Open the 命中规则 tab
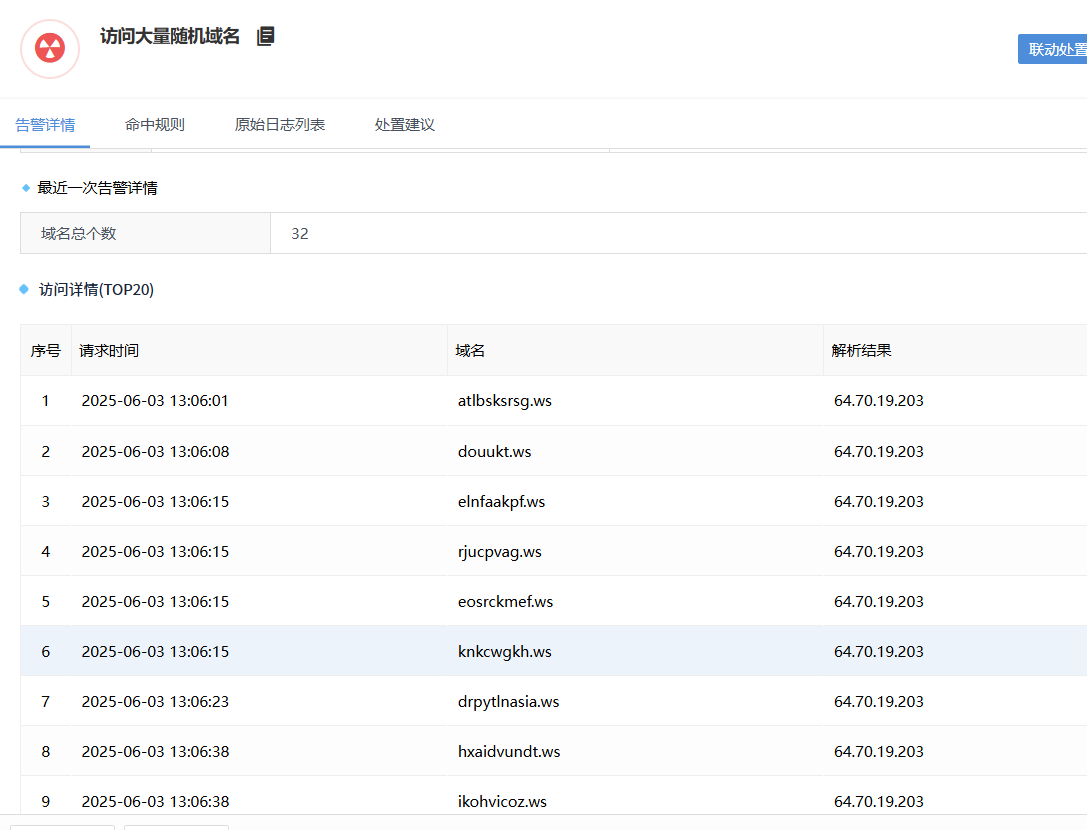 [155, 125]
